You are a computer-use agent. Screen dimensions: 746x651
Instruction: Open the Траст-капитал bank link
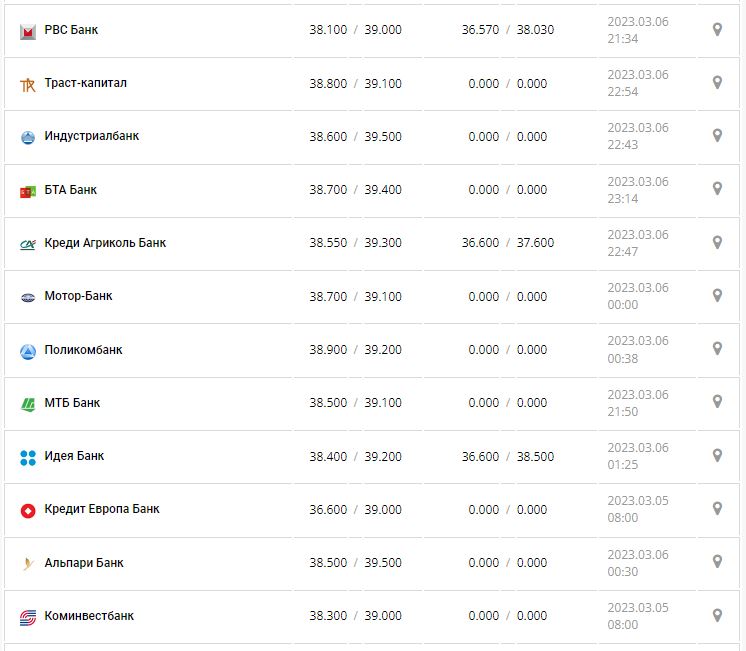coord(86,83)
